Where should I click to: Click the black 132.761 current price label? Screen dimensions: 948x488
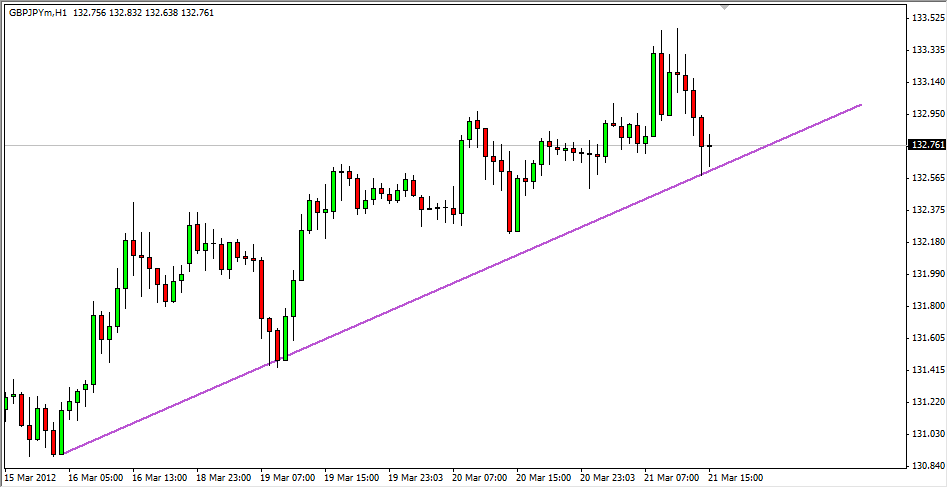(x=926, y=145)
